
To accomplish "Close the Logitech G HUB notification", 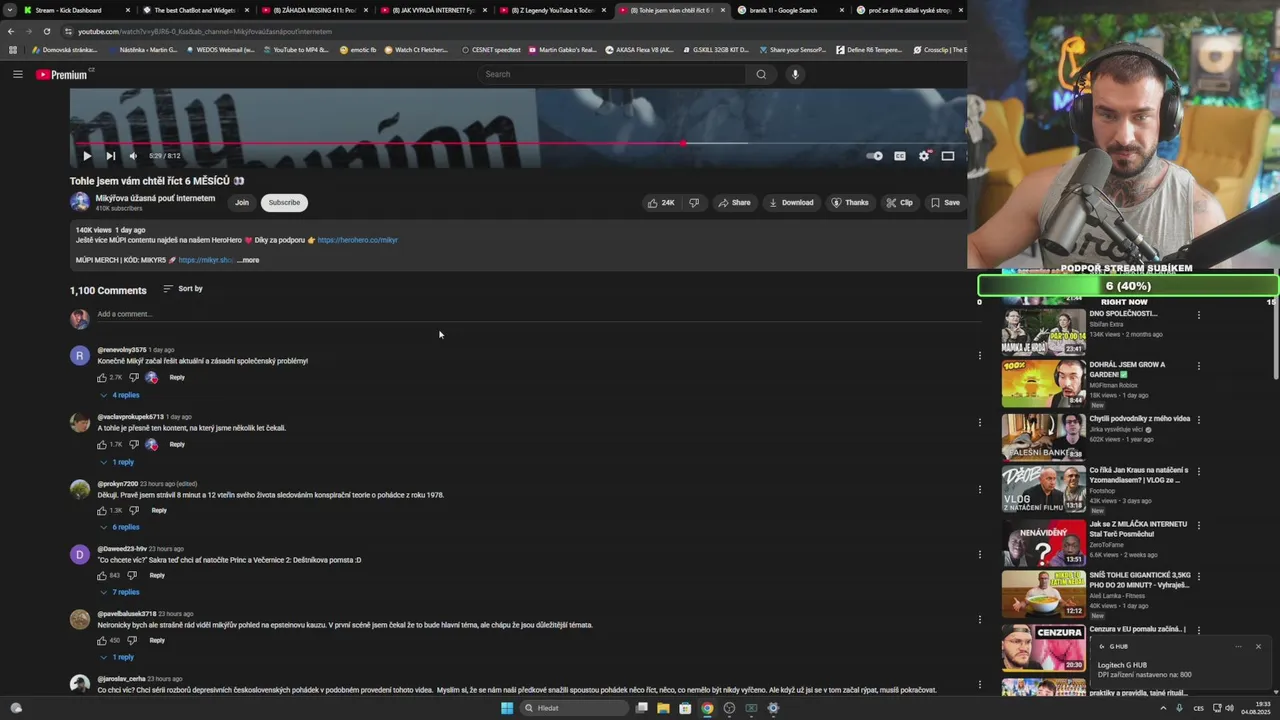I will pyautogui.click(x=1258, y=646).
